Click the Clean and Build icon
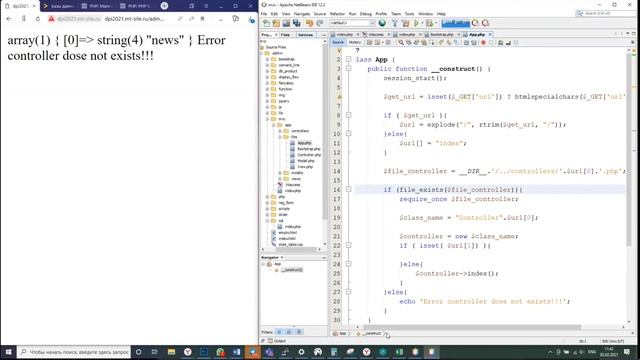Viewport: 640px width, 360px height. click(x=405, y=23)
